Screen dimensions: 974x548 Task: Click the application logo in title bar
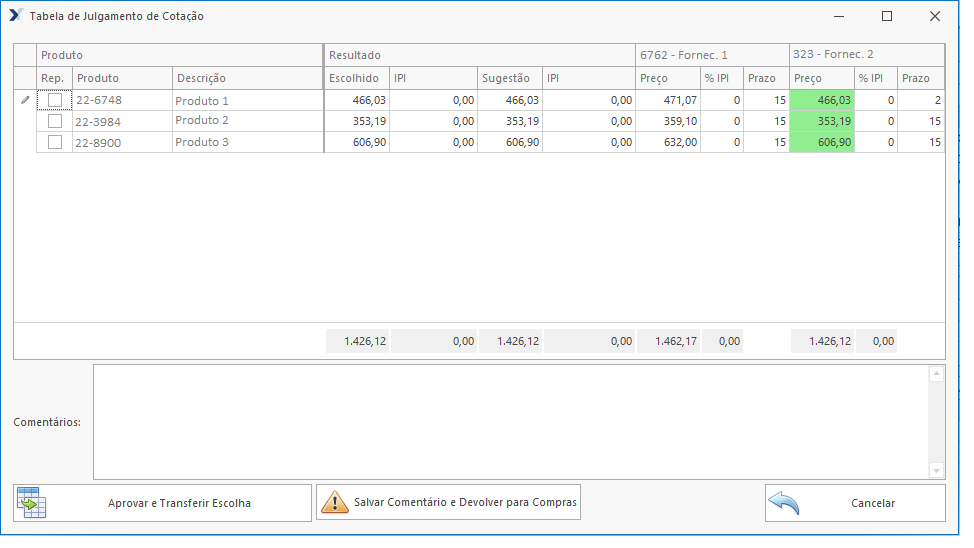click(16, 16)
